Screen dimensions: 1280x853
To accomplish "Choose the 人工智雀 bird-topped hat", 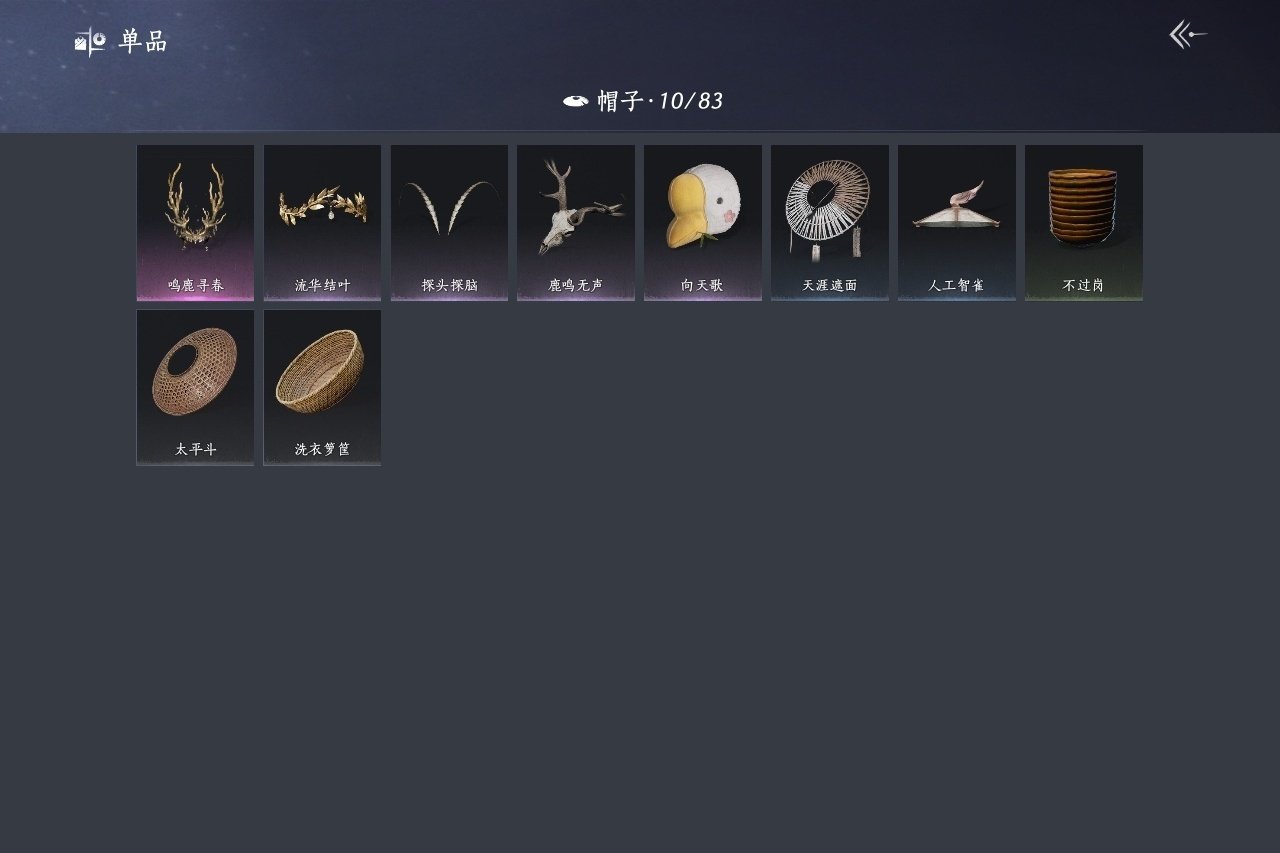I will 957,223.
